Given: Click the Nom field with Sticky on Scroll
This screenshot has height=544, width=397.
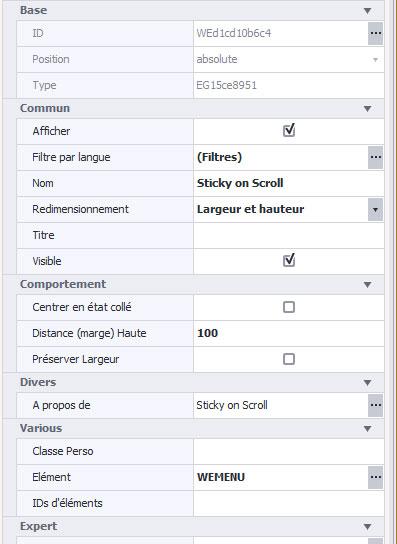Looking at the screenshot, I should pyautogui.click(x=289, y=183).
